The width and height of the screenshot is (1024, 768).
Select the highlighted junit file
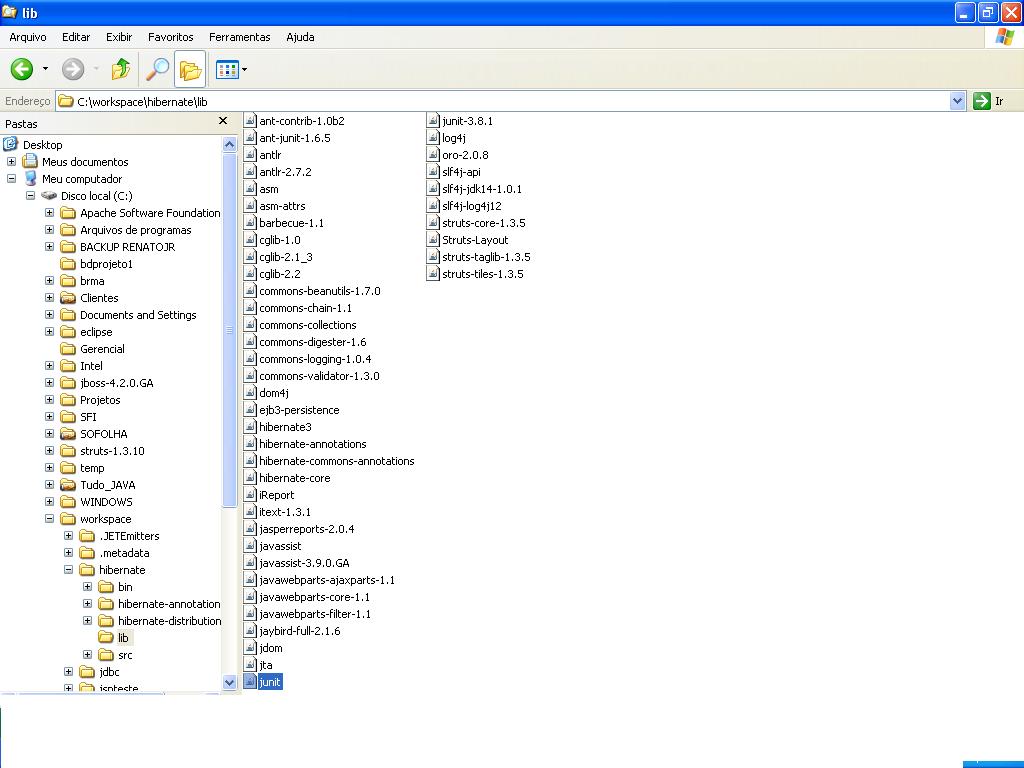point(270,682)
